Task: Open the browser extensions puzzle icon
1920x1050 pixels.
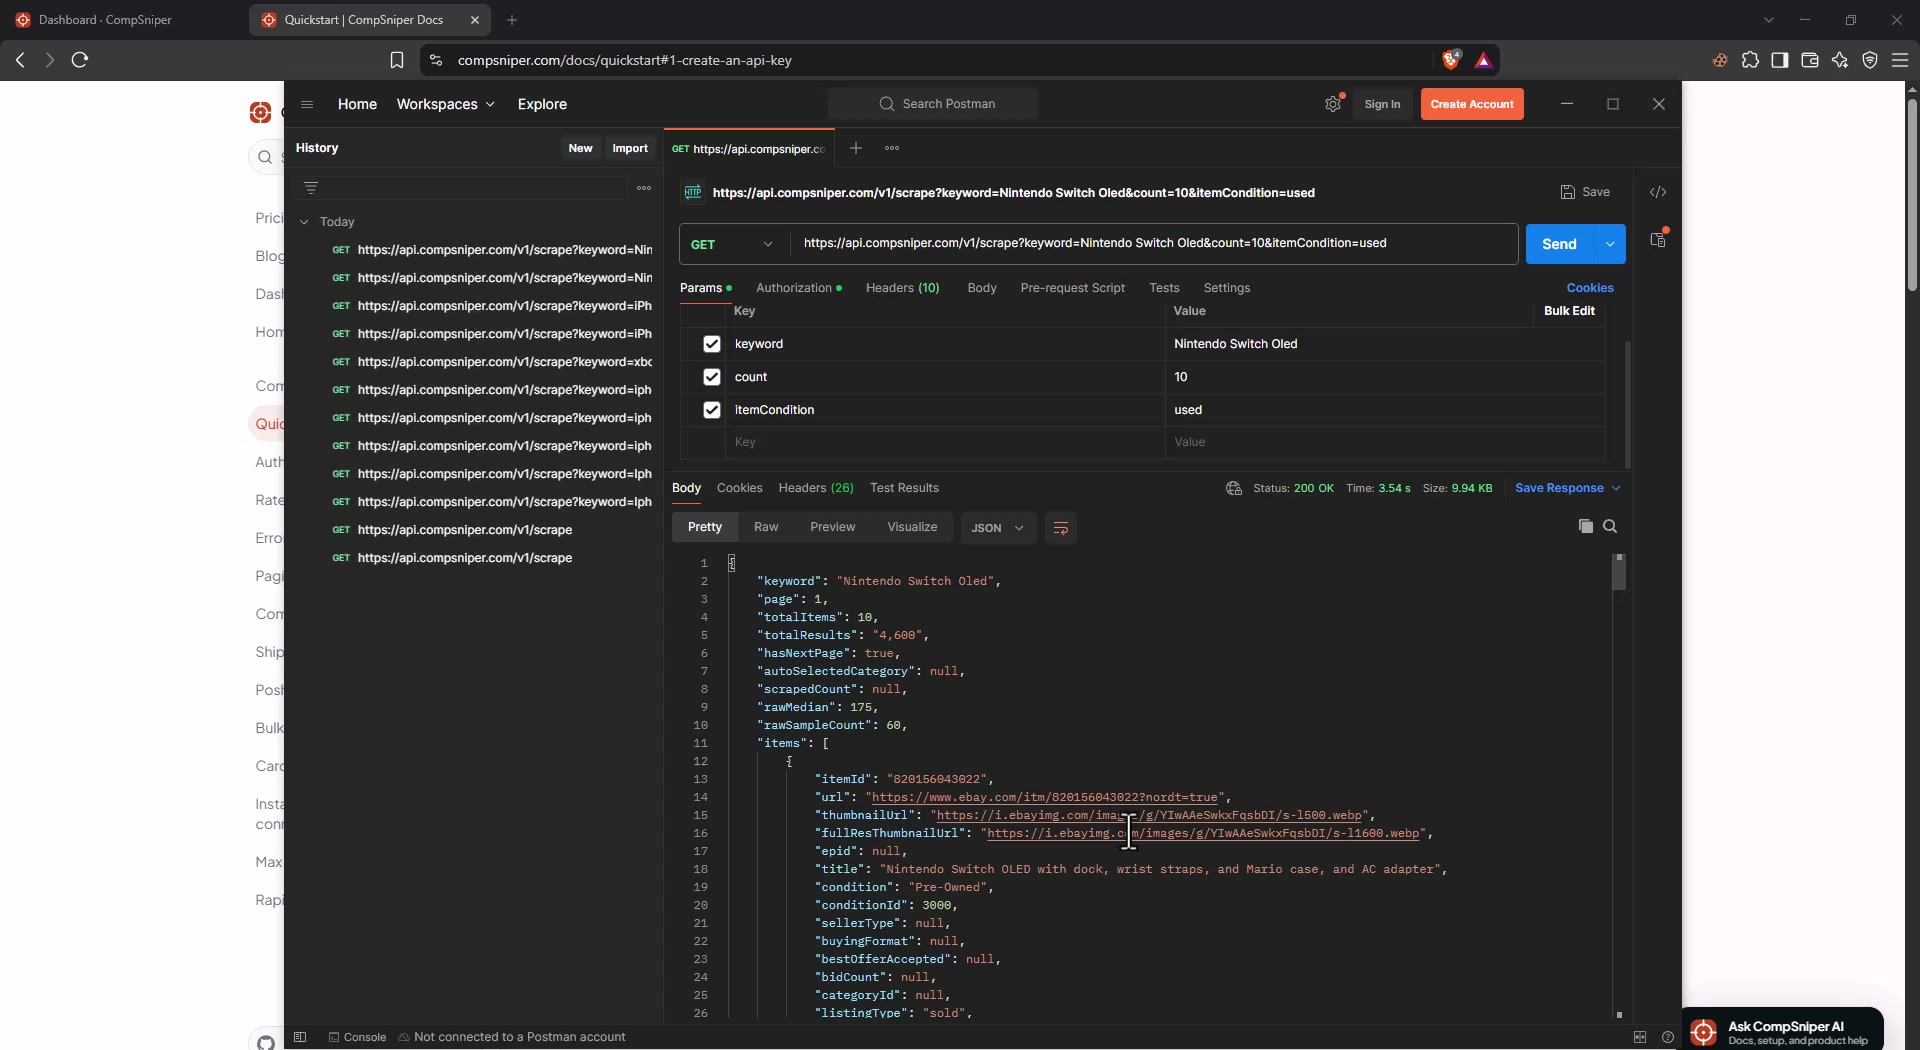Action: pos(1750,60)
